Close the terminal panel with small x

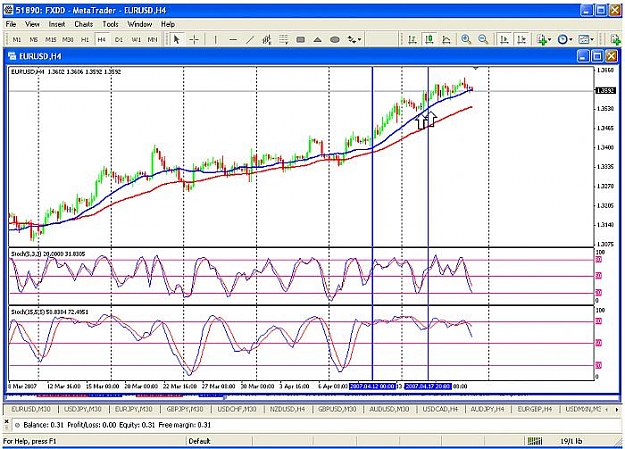tap(6, 421)
